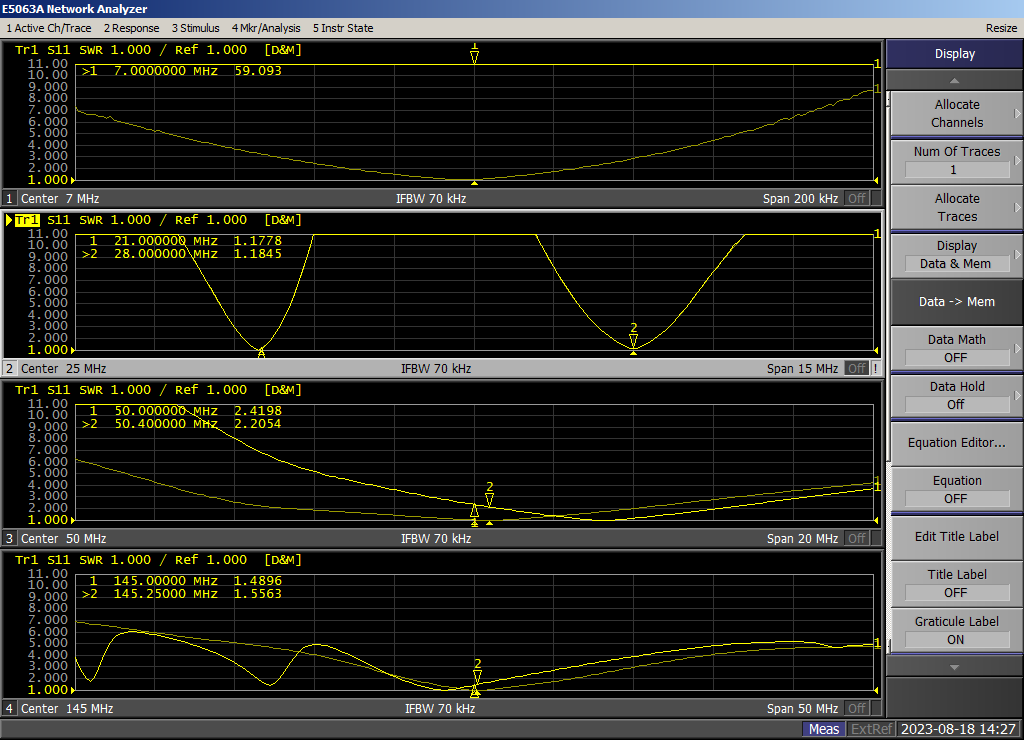This screenshot has height=740, width=1024.
Task: Toggle the Equation OFF softkey
Action: [x=955, y=489]
